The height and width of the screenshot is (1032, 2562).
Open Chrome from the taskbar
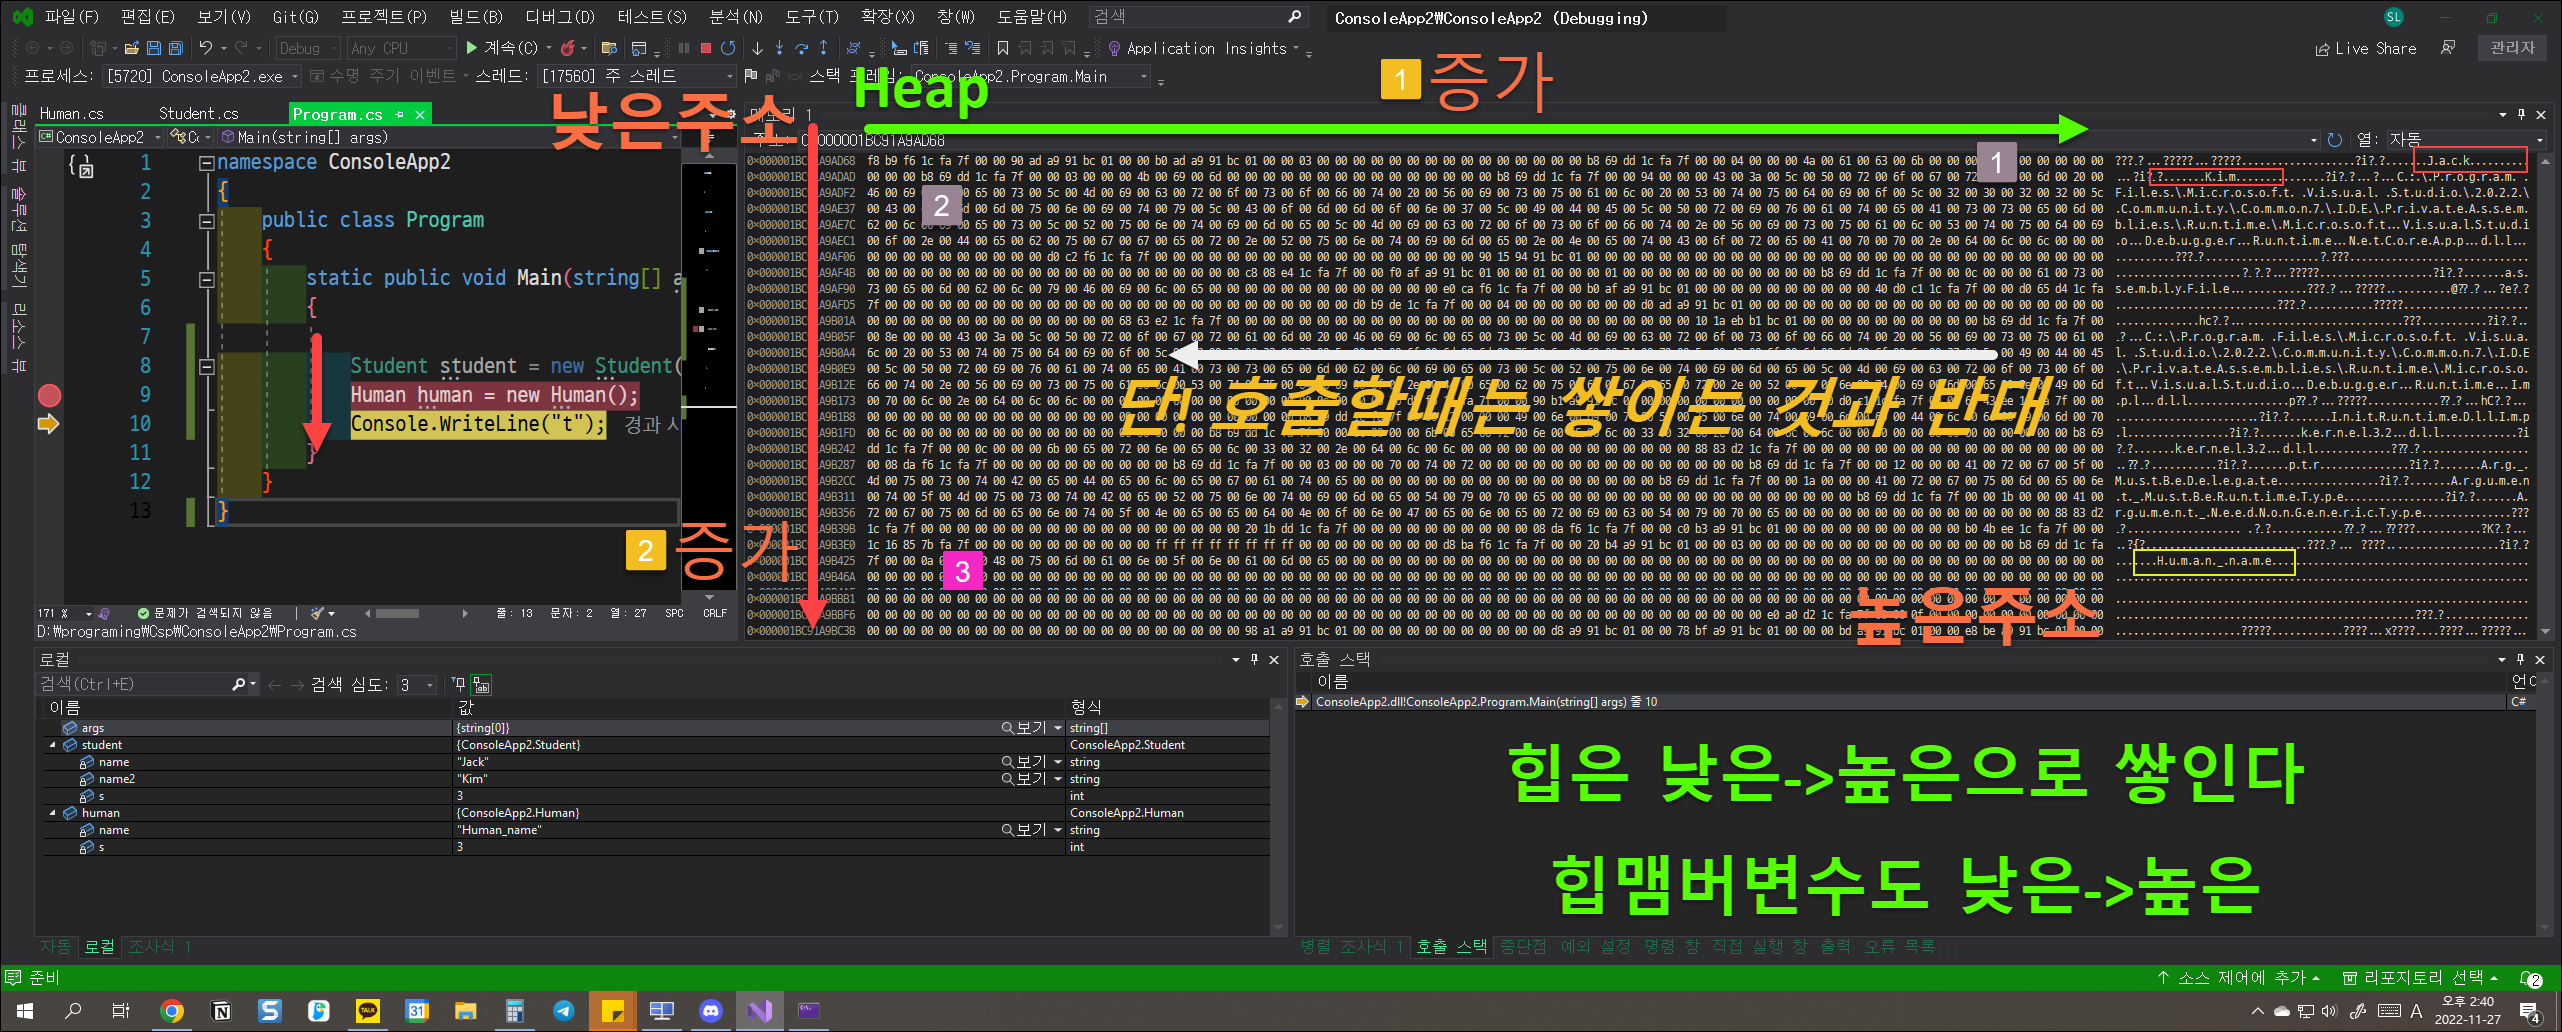(x=172, y=1011)
